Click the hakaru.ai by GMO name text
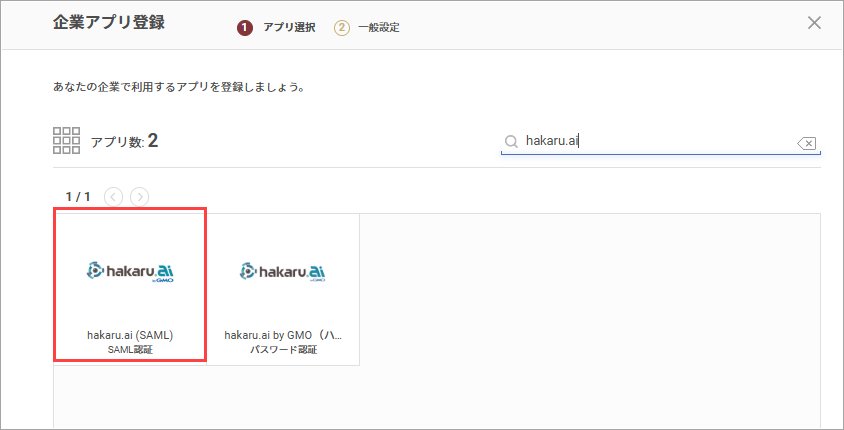 283,335
